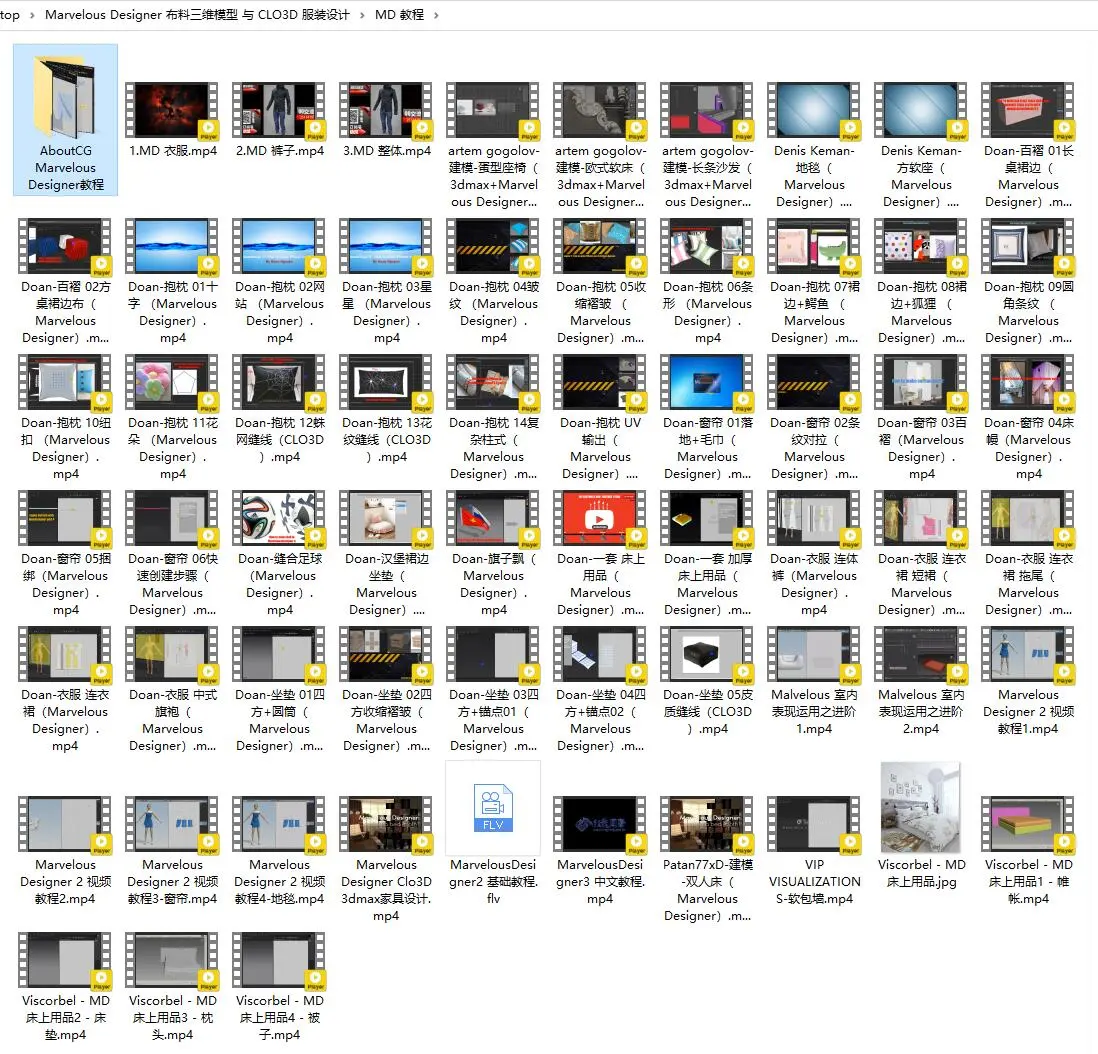Click file name Viscorbel - MD 床上用品3 - 枕头.mp4
Screen dimensions: 1098x1054
pyautogui.click(x=172, y=1018)
